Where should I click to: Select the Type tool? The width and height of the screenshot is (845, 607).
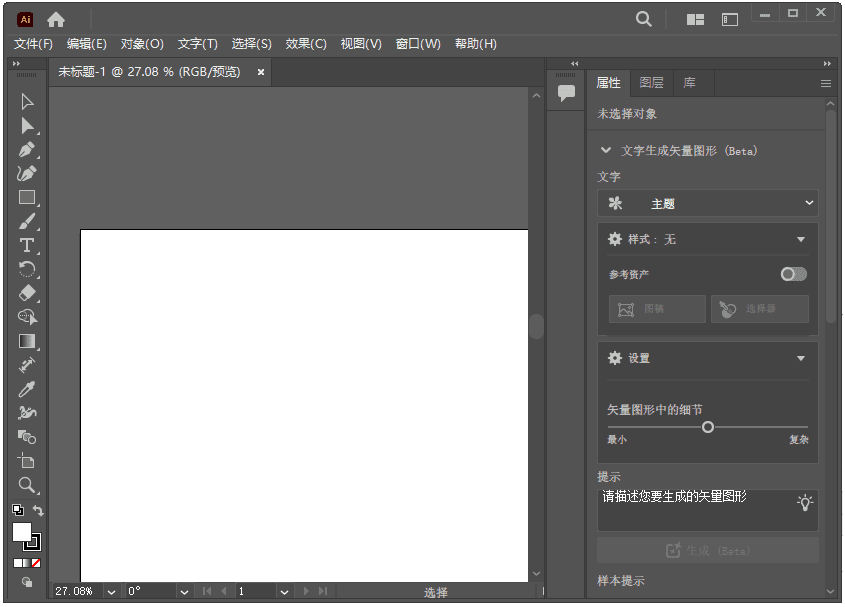[x=28, y=245]
